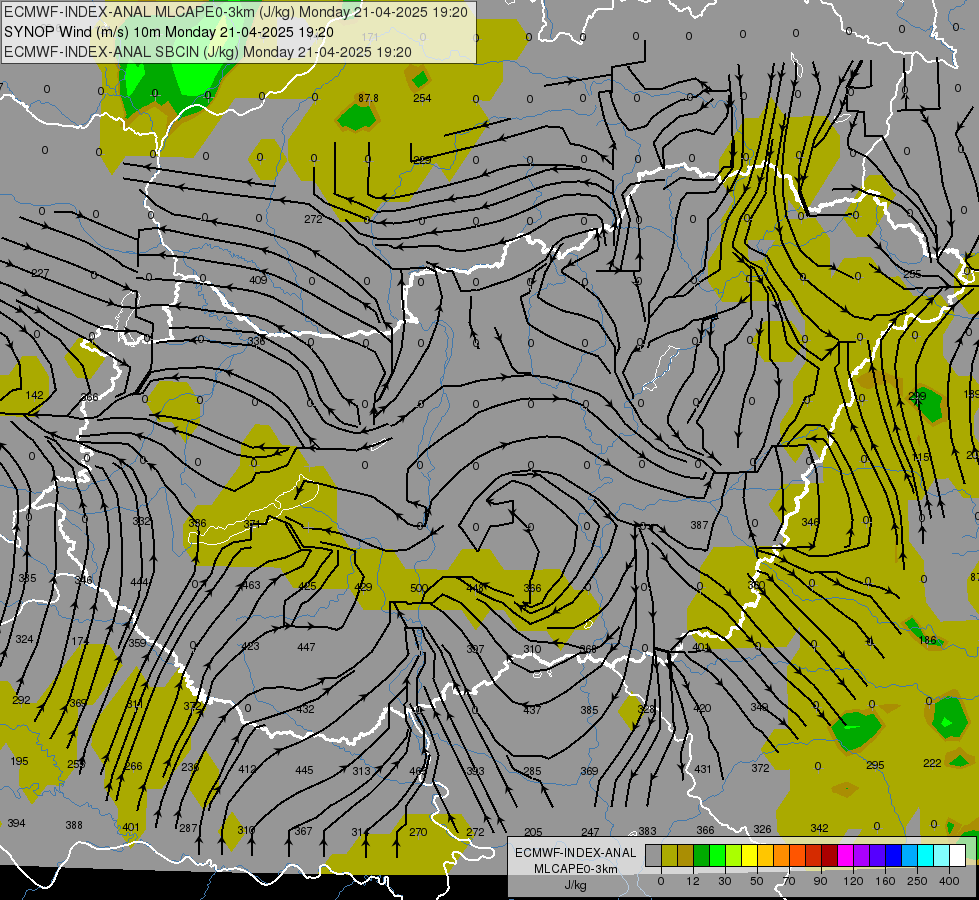Click the map value 326
This screenshot has width=979, height=900.
pyautogui.click(x=762, y=829)
